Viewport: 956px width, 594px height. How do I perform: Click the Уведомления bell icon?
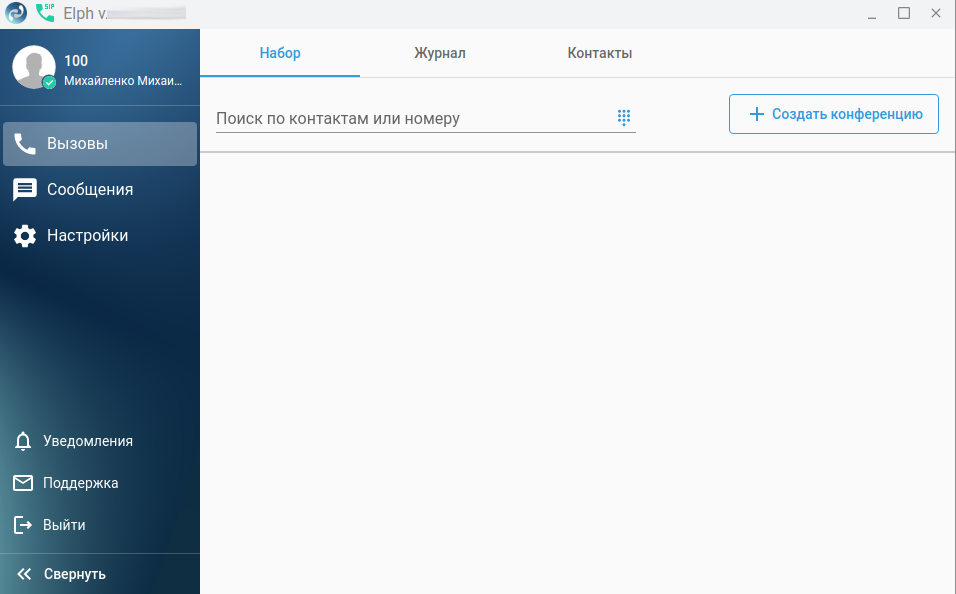(23, 441)
